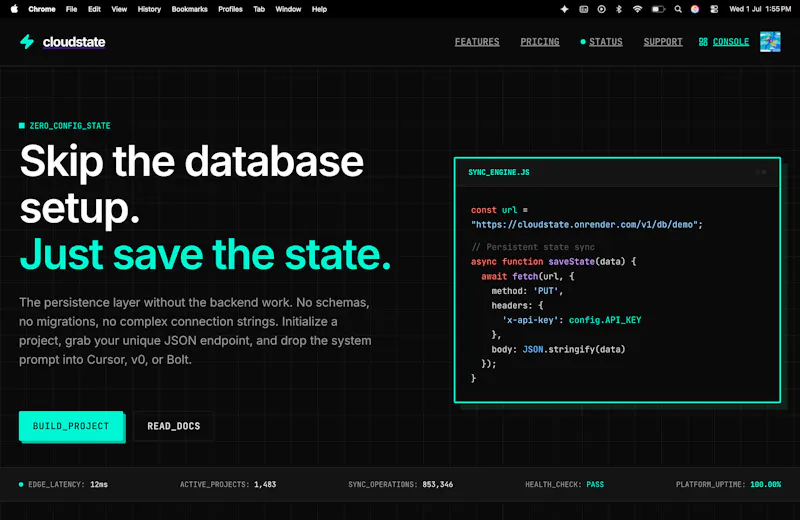Click the green status dot beside STATUS
The height and width of the screenshot is (520, 800).
583,42
